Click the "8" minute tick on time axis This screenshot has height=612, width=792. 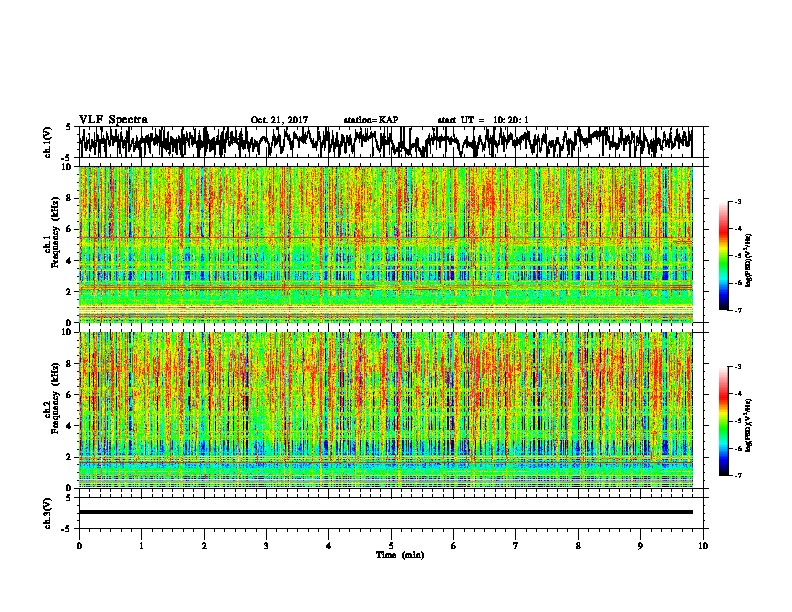[578, 546]
